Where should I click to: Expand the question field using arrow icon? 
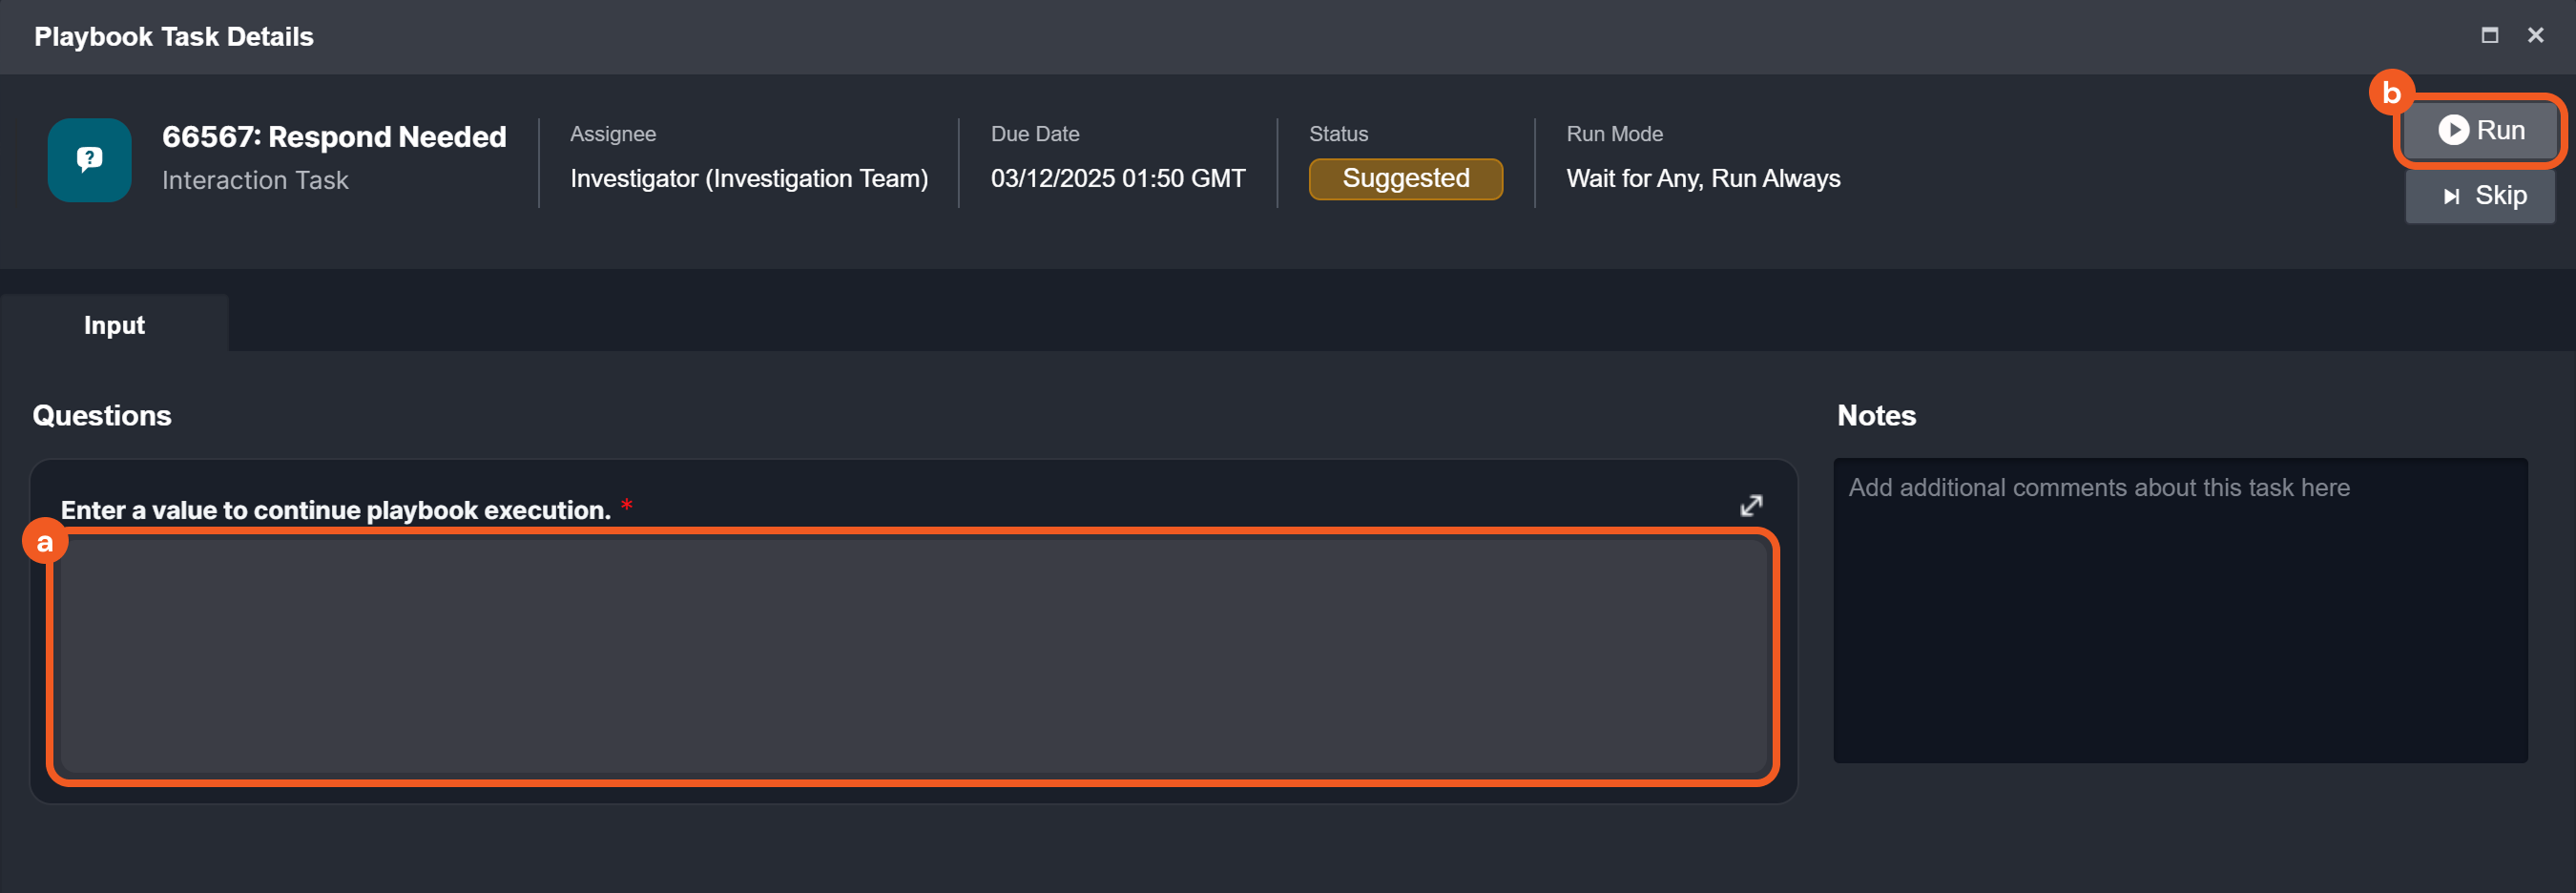(x=1750, y=506)
